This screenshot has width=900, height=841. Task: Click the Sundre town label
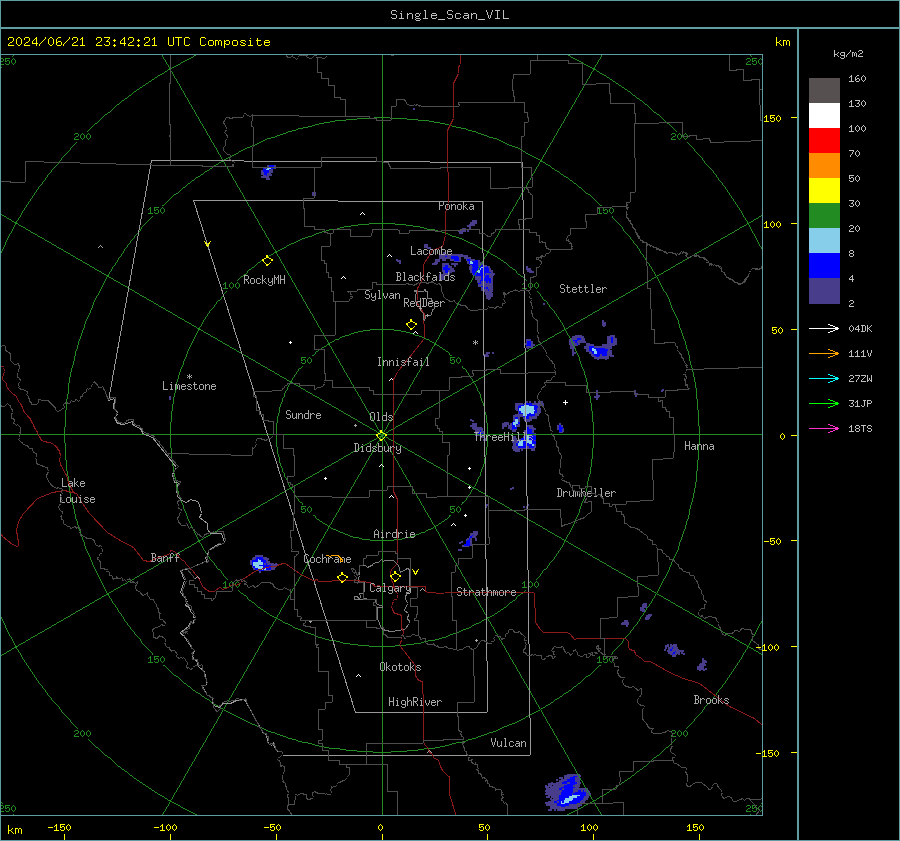coord(303,415)
